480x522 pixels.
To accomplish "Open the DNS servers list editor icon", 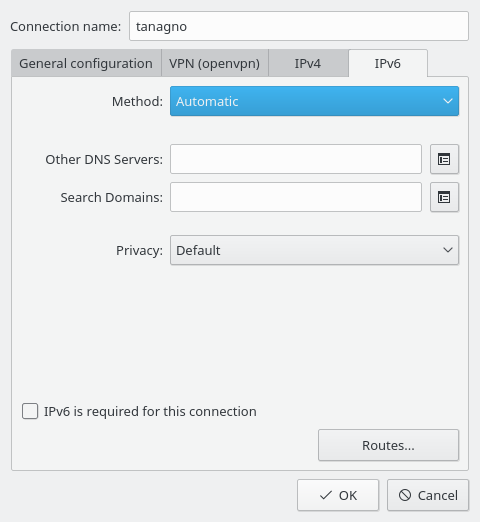I will coord(444,159).
